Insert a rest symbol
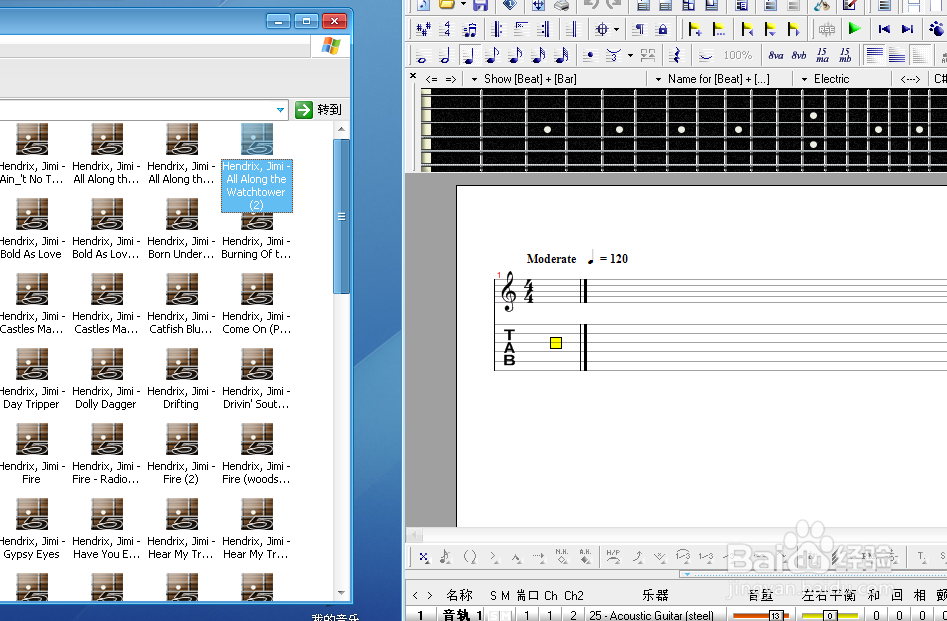The height and width of the screenshot is (621, 947). pos(675,56)
